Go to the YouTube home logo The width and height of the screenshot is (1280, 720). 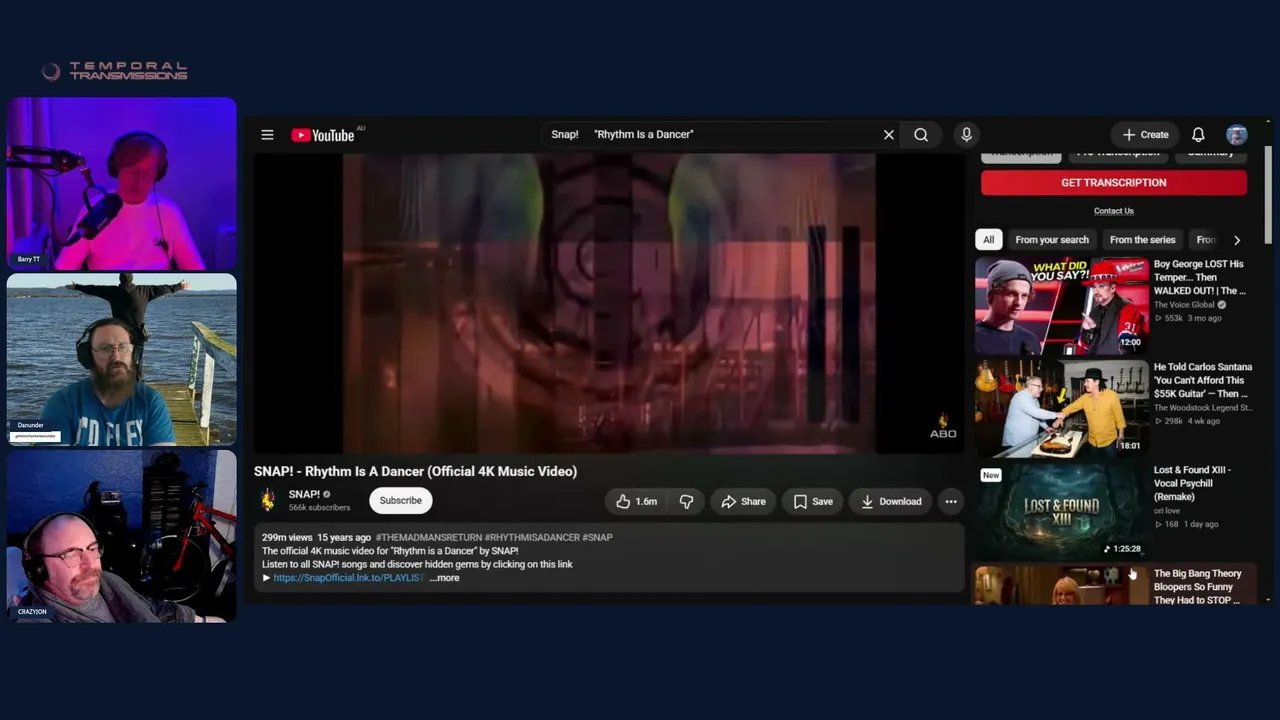[x=323, y=135]
